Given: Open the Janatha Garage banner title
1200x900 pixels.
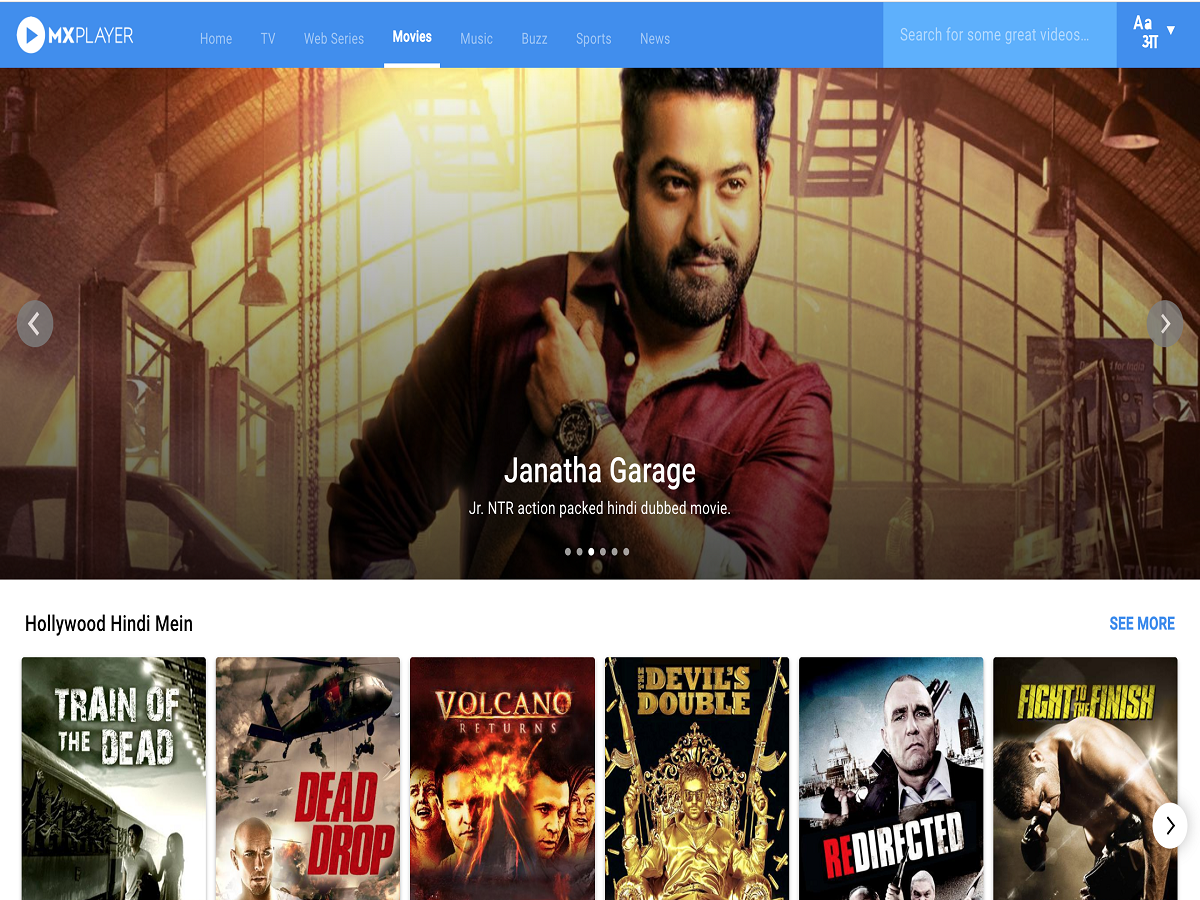Looking at the screenshot, I should click(x=600, y=470).
